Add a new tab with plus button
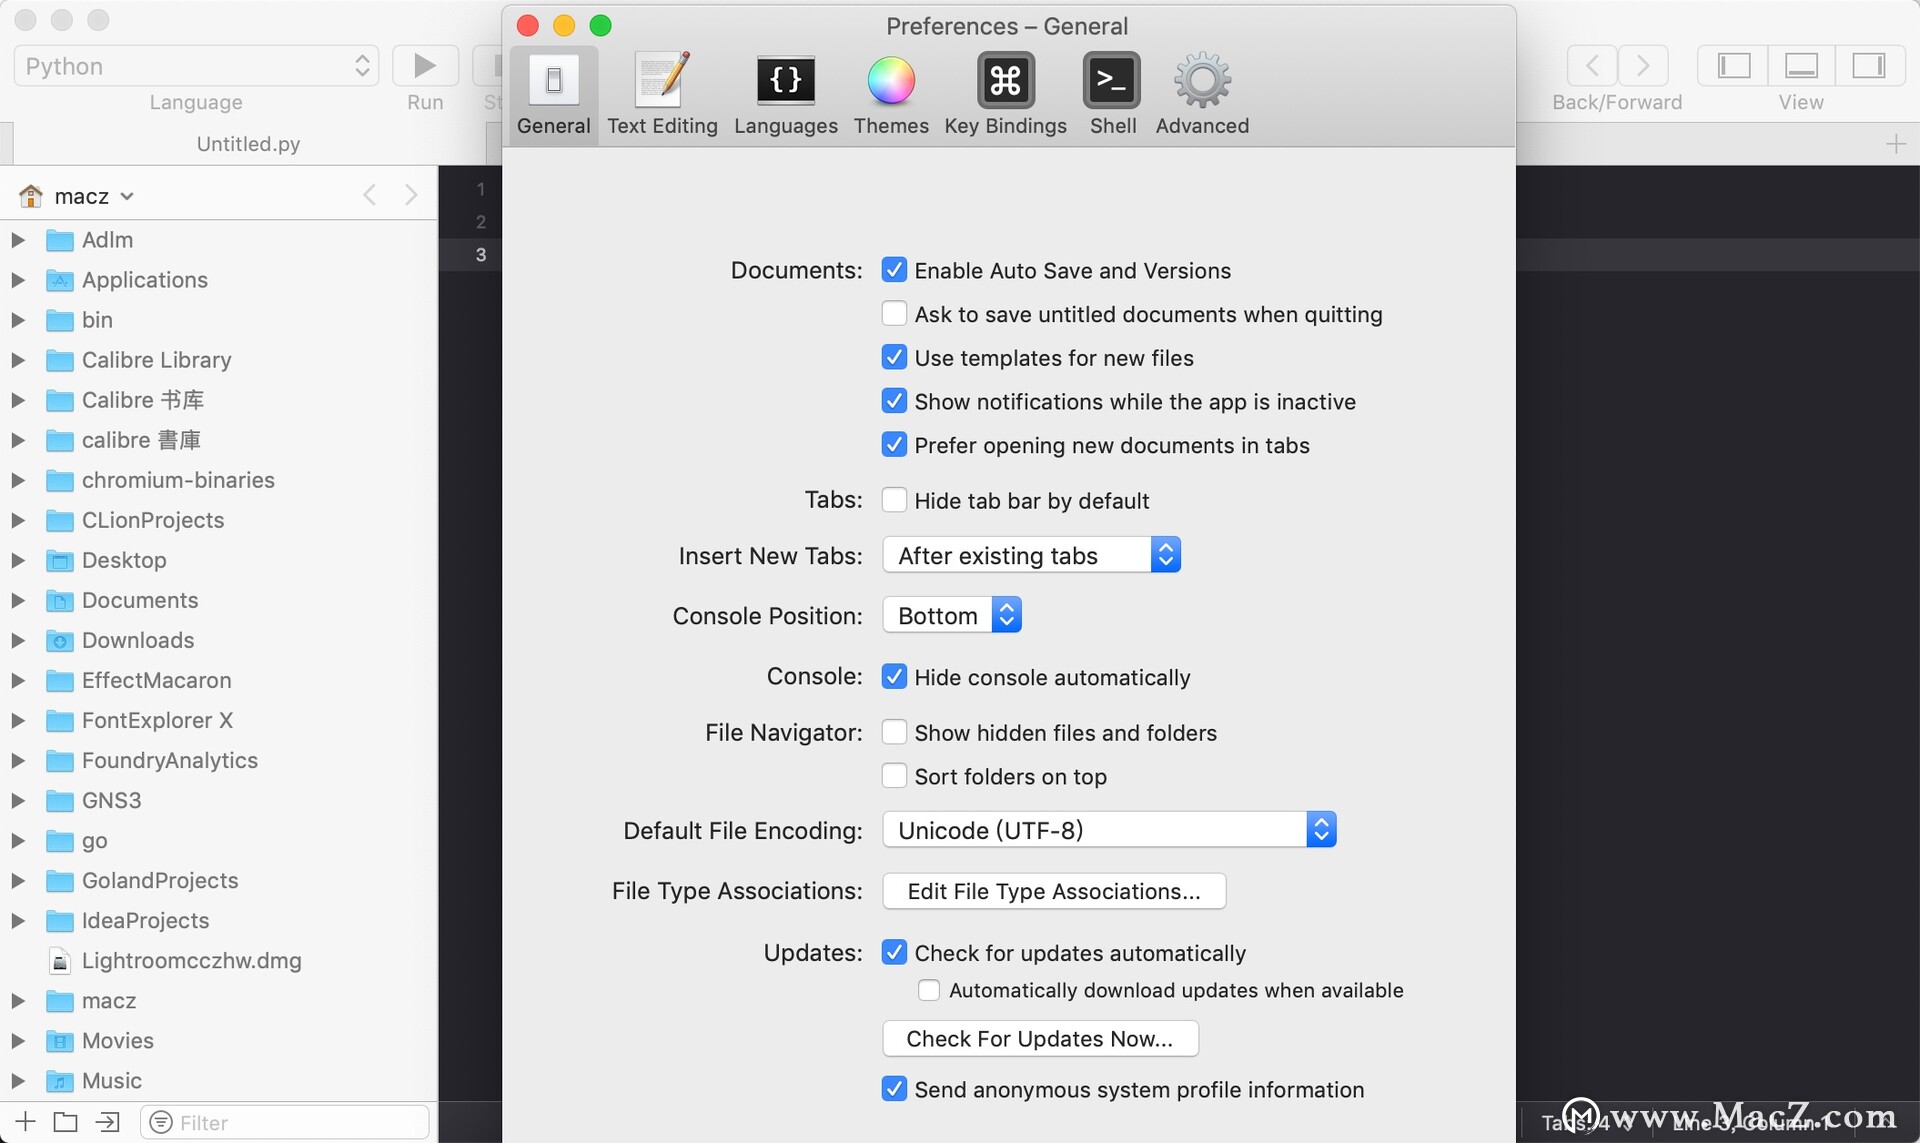The height and width of the screenshot is (1143, 1920). (x=1895, y=144)
